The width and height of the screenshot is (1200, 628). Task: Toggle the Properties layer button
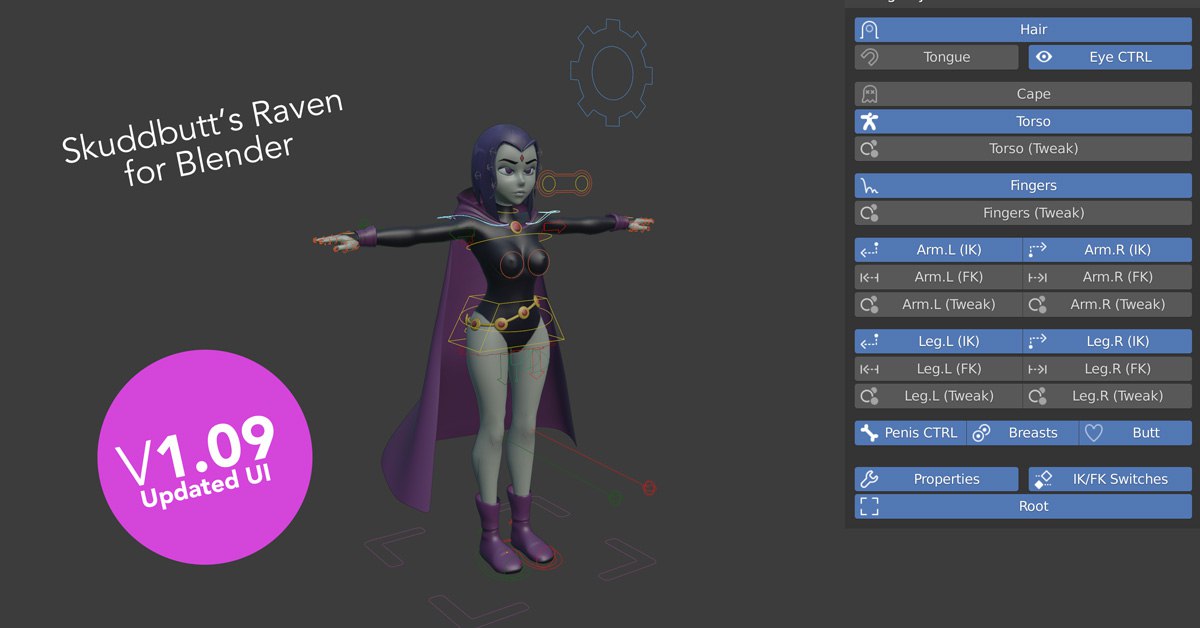936,478
